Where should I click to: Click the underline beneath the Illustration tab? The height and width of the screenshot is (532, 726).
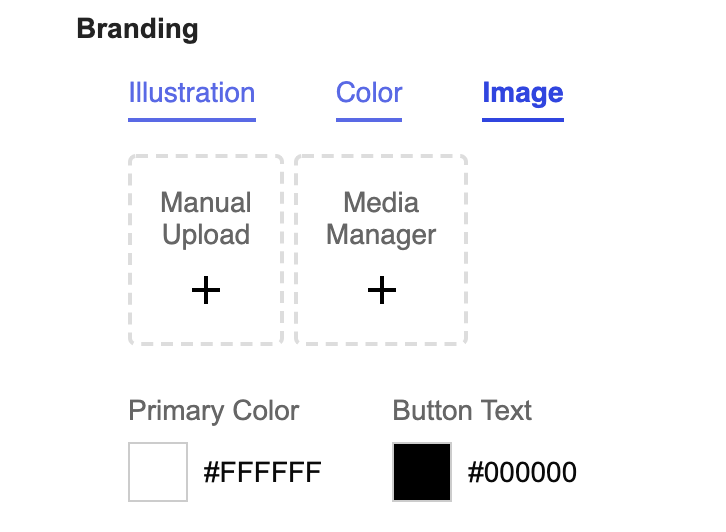click(192, 120)
